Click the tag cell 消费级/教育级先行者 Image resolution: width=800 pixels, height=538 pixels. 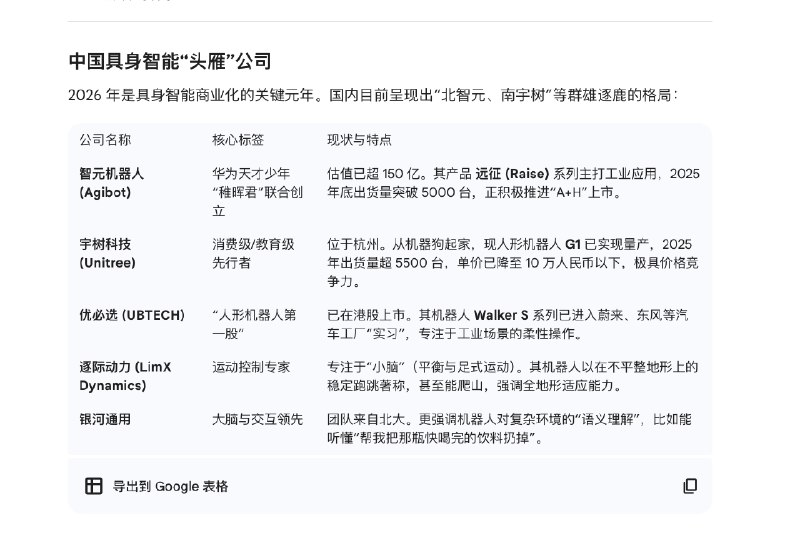[x=254, y=253]
